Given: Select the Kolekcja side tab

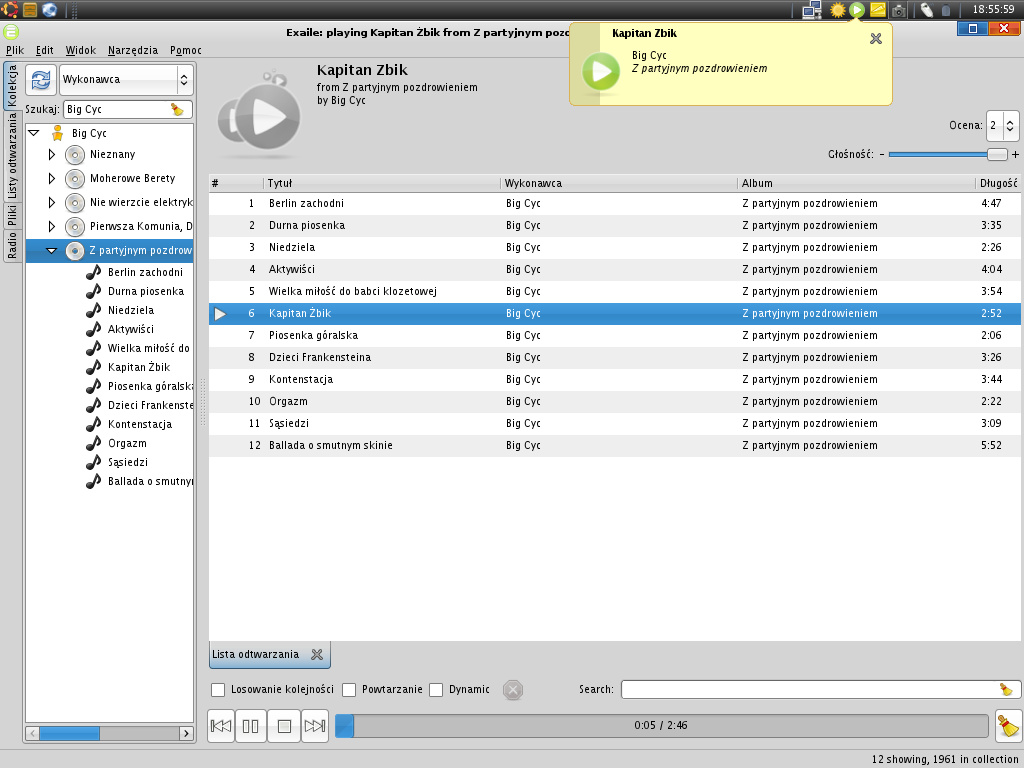Looking at the screenshot, I should pos(12,86).
